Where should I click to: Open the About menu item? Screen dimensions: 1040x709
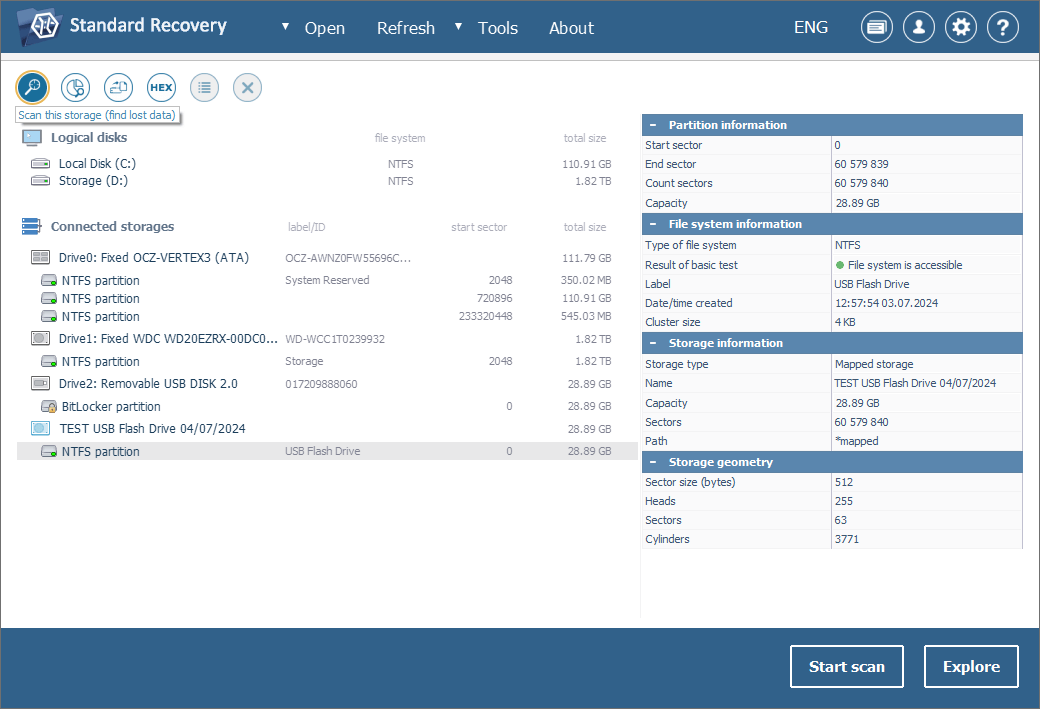click(571, 28)
